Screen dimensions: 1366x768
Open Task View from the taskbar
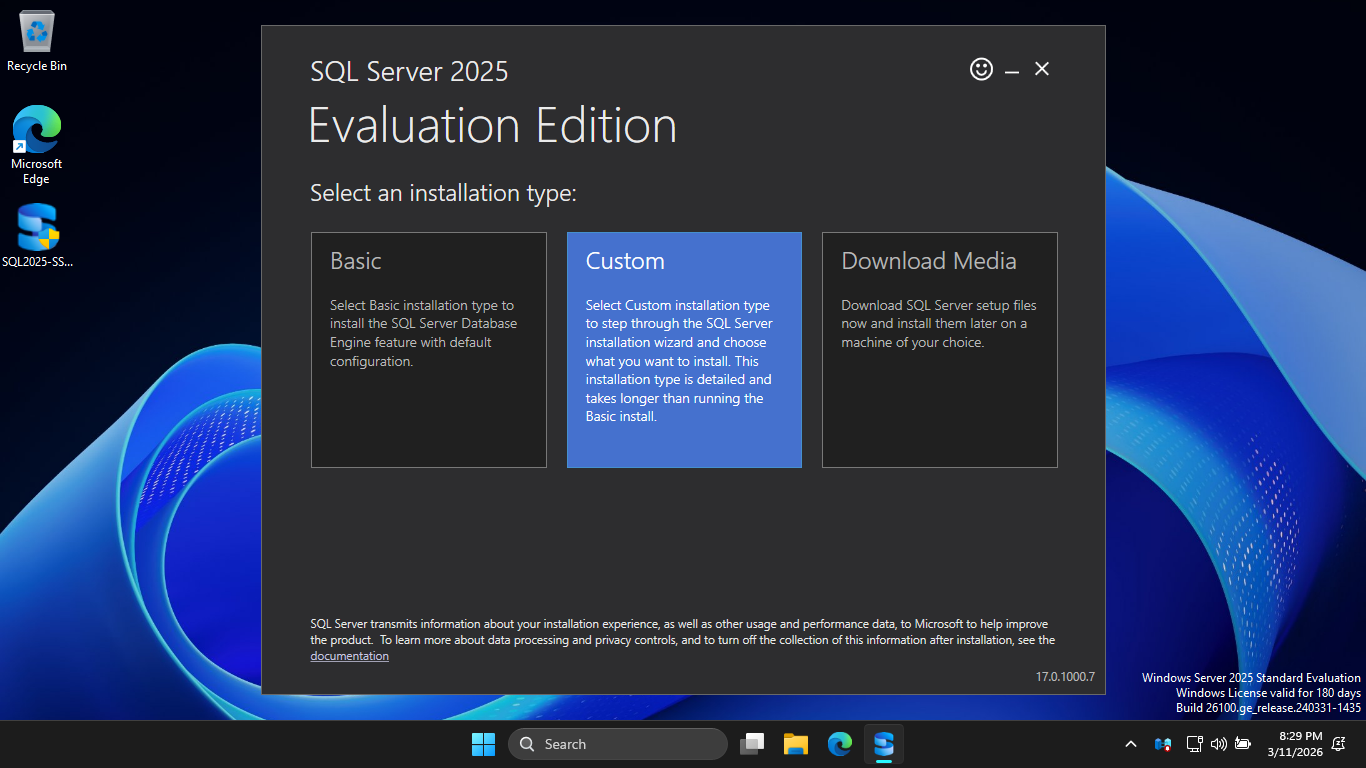[x=752, y=744]
